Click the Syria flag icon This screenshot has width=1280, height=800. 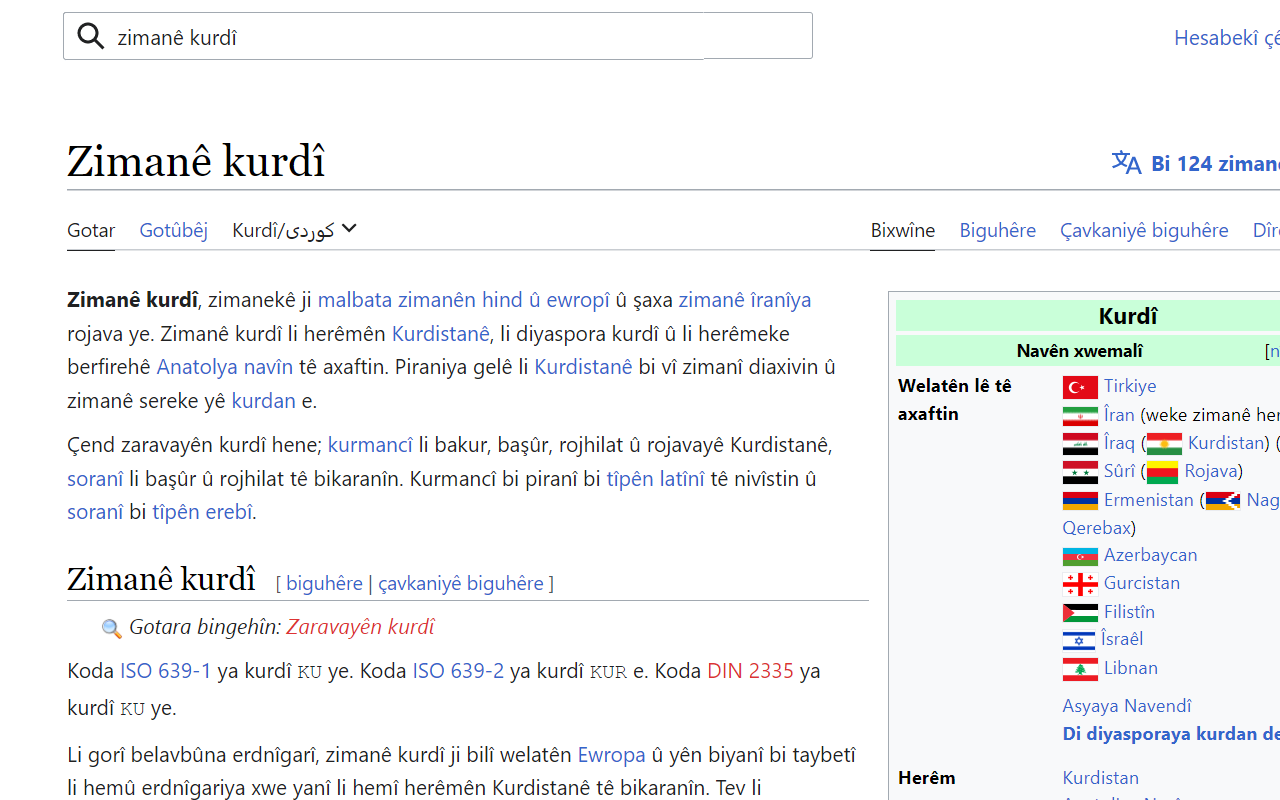pos(1080,472)
